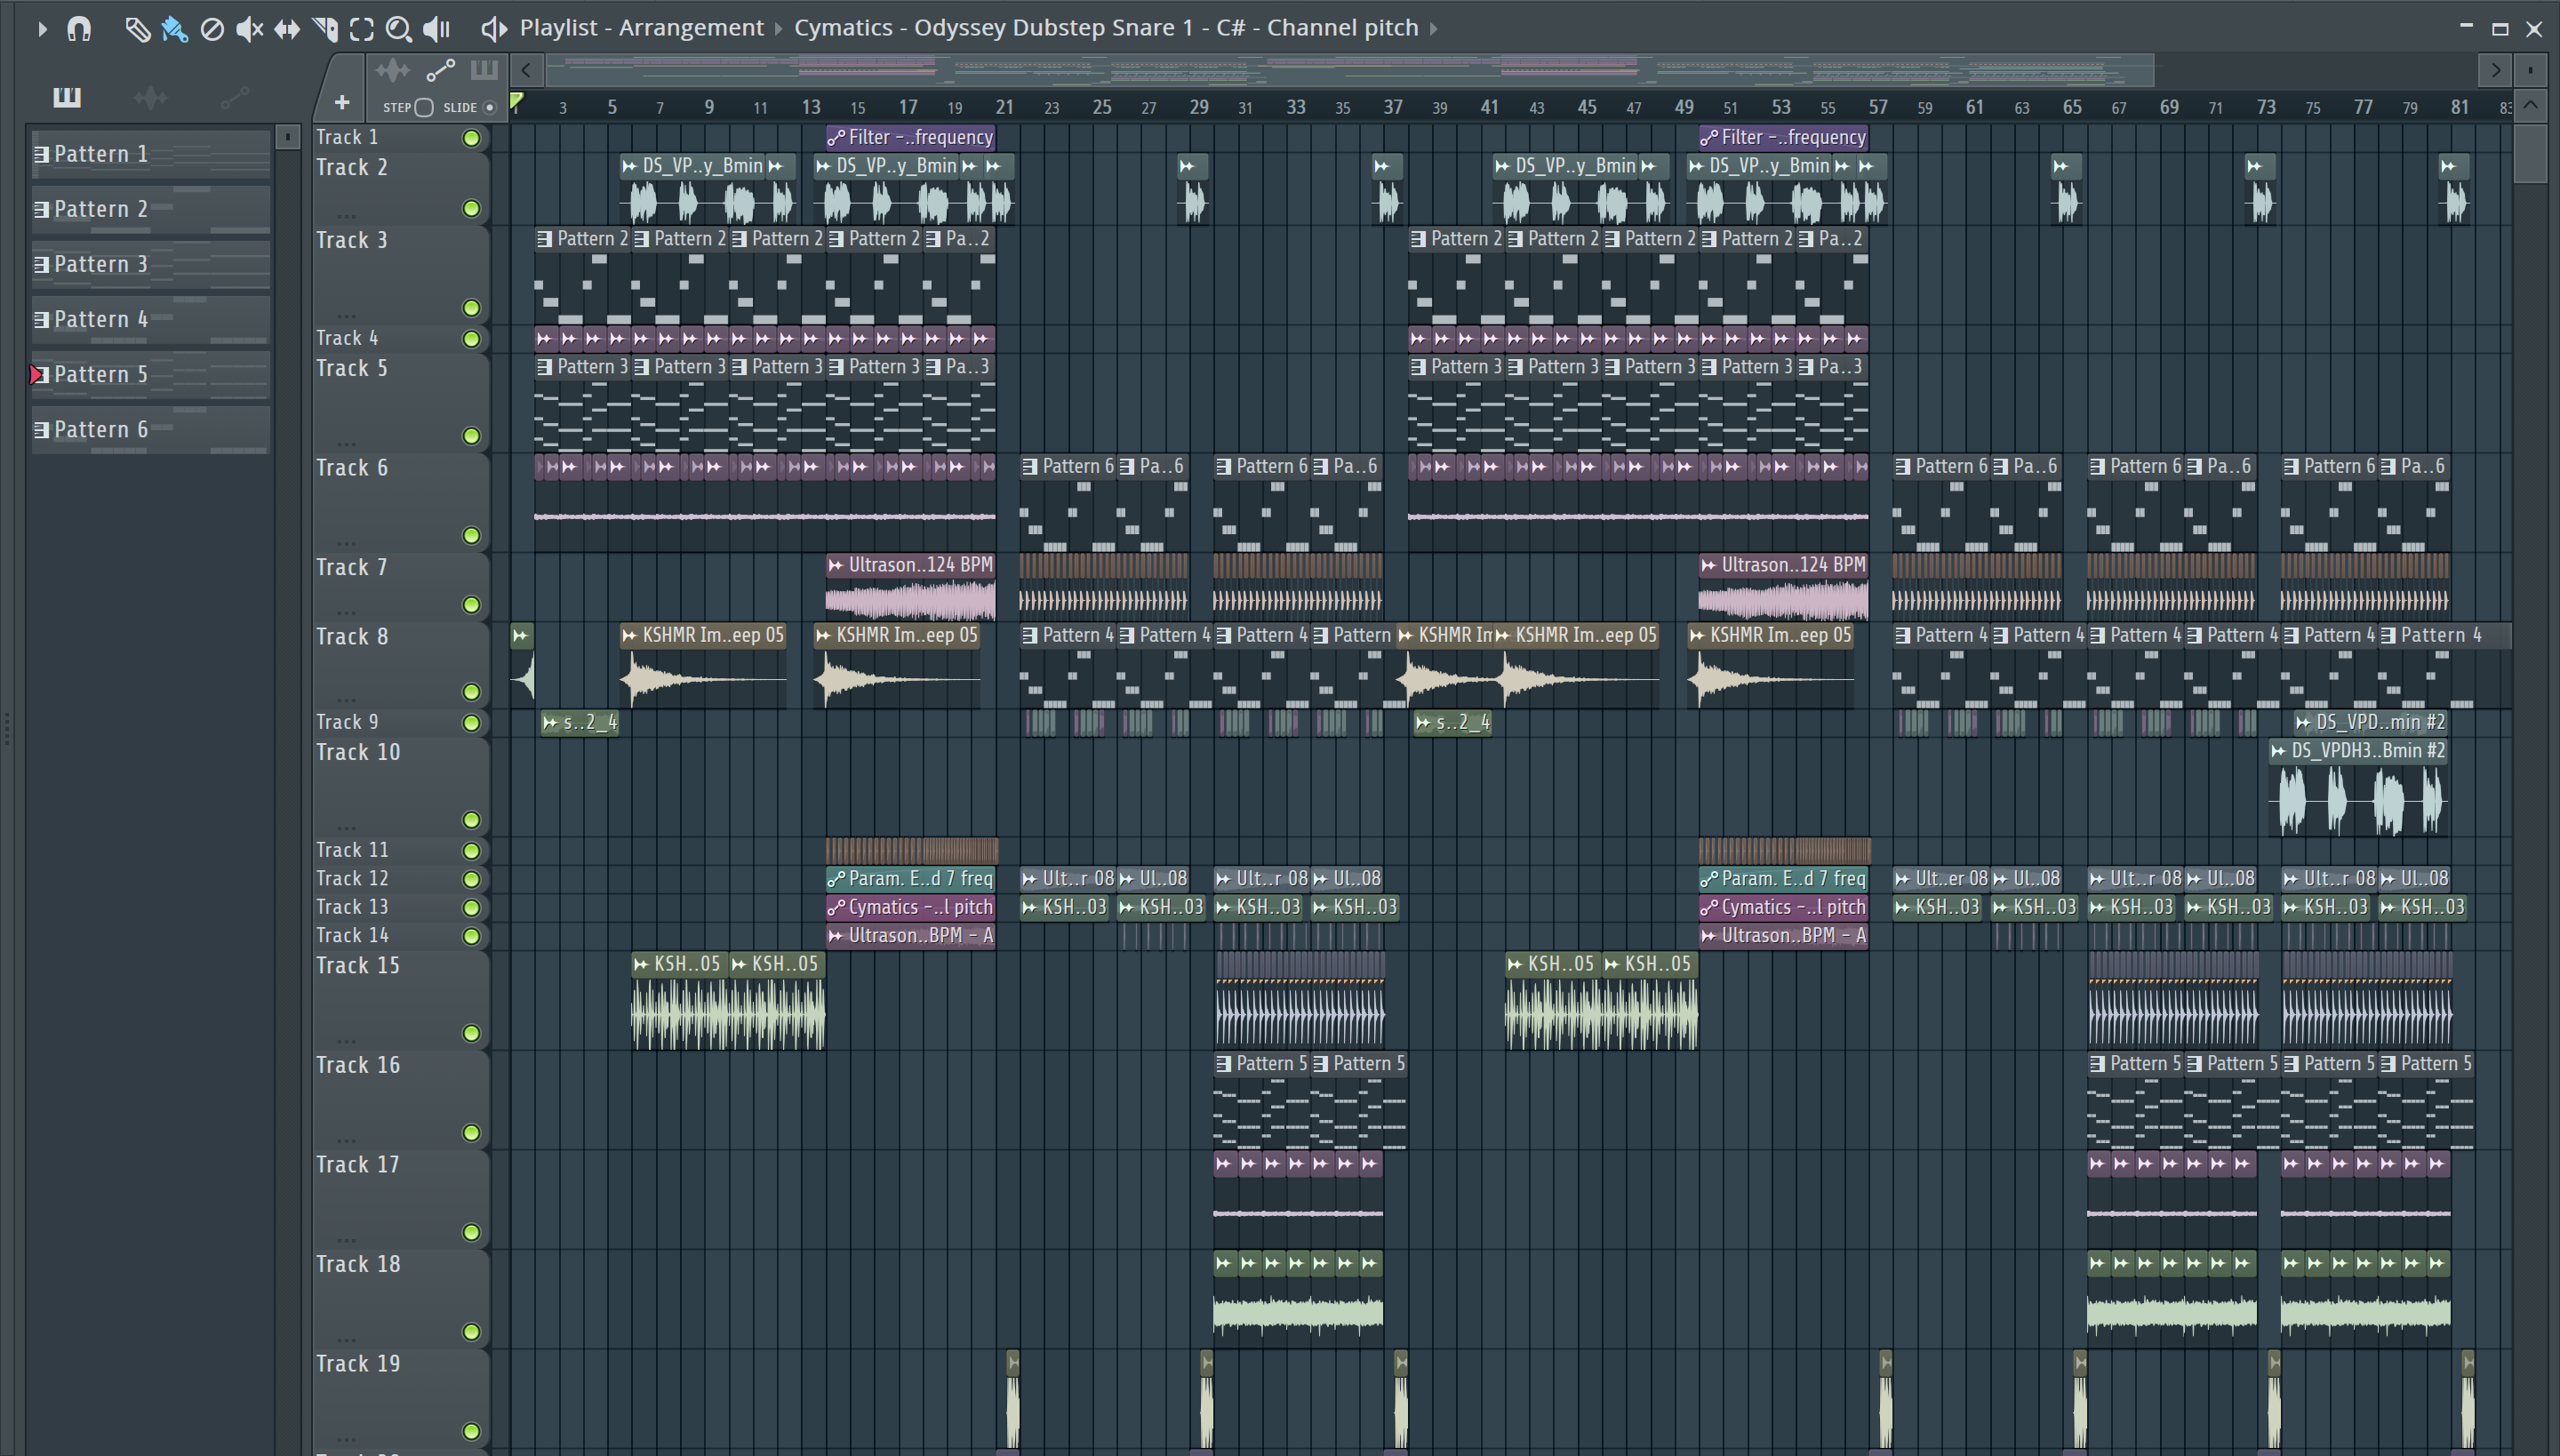Image resolution: width=2560 pixels, height=1456 pixels.
Task: Click bar 57 on timeline ruler
Action: pyautogui.click(x=1878, y=107)
